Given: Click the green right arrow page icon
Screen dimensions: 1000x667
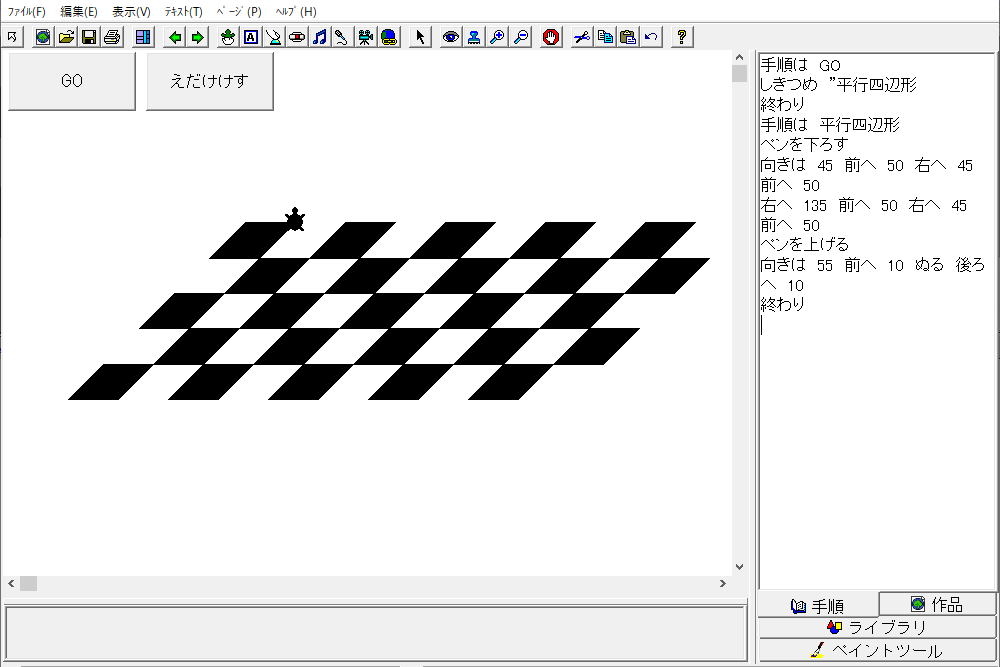Looking at the screenshot, I should click(198, 37).
